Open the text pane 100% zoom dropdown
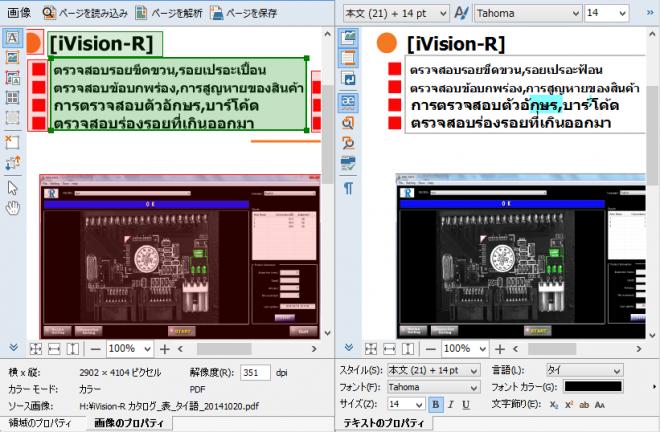The width and height of the screenshot is (660, 432). pos(464,349)
